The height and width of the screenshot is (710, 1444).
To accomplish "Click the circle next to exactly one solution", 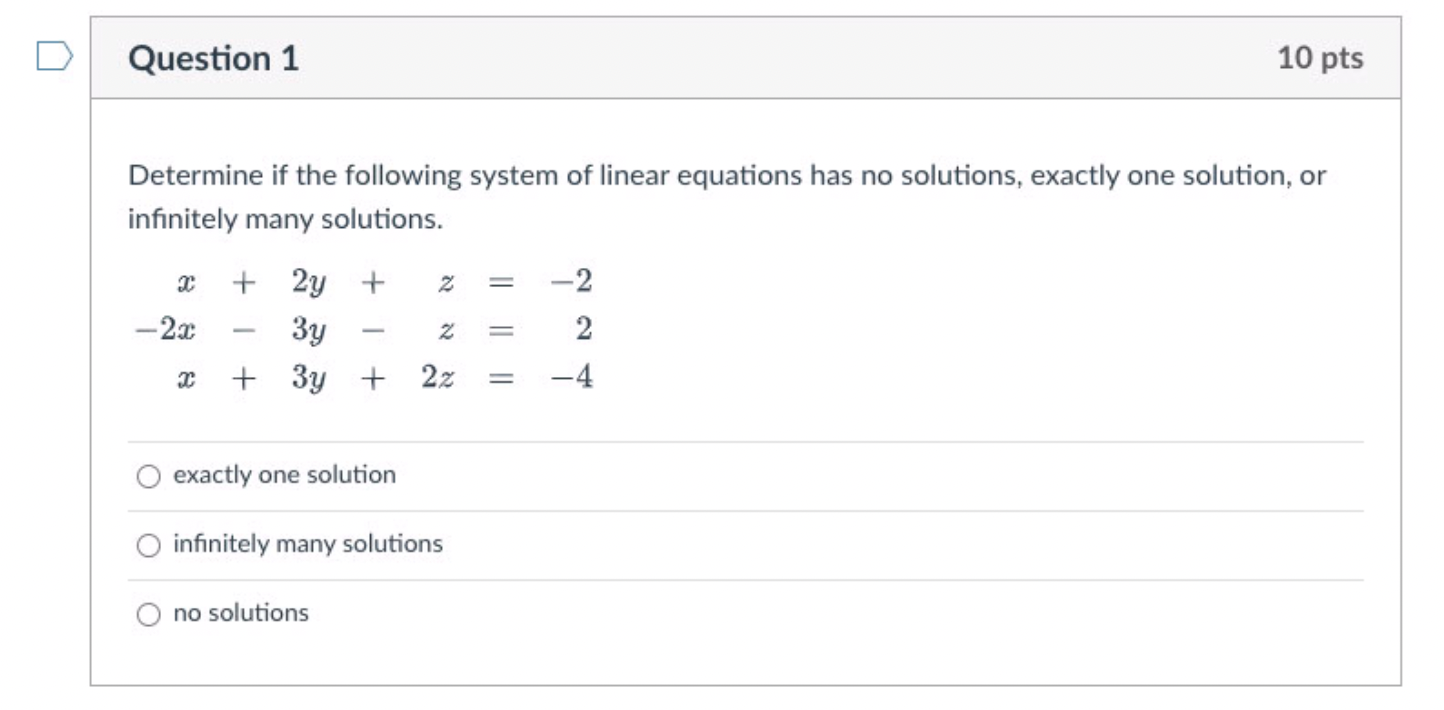I will pyautogui.click(x=148, y=477).
